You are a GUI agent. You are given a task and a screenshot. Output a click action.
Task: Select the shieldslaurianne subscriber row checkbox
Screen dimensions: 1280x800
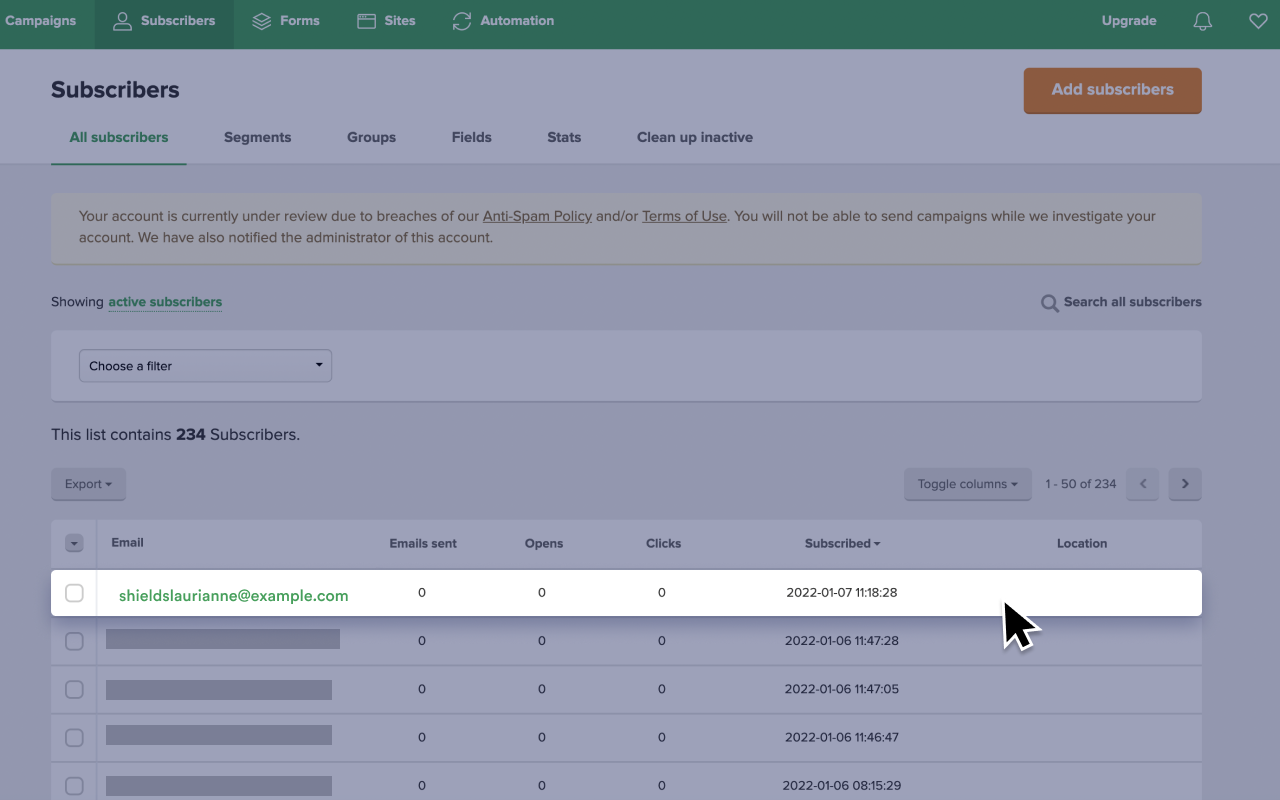coord(74,592)
